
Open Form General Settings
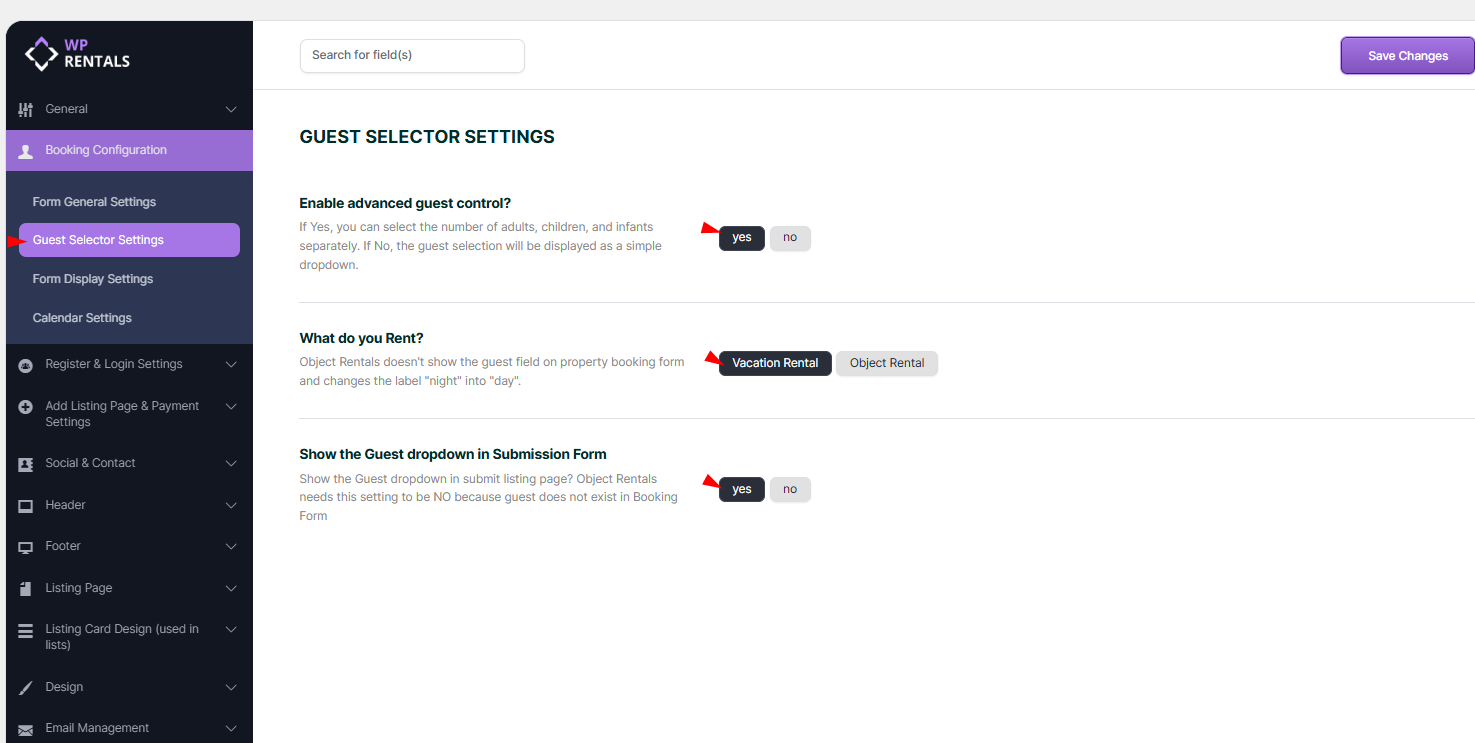94,202
